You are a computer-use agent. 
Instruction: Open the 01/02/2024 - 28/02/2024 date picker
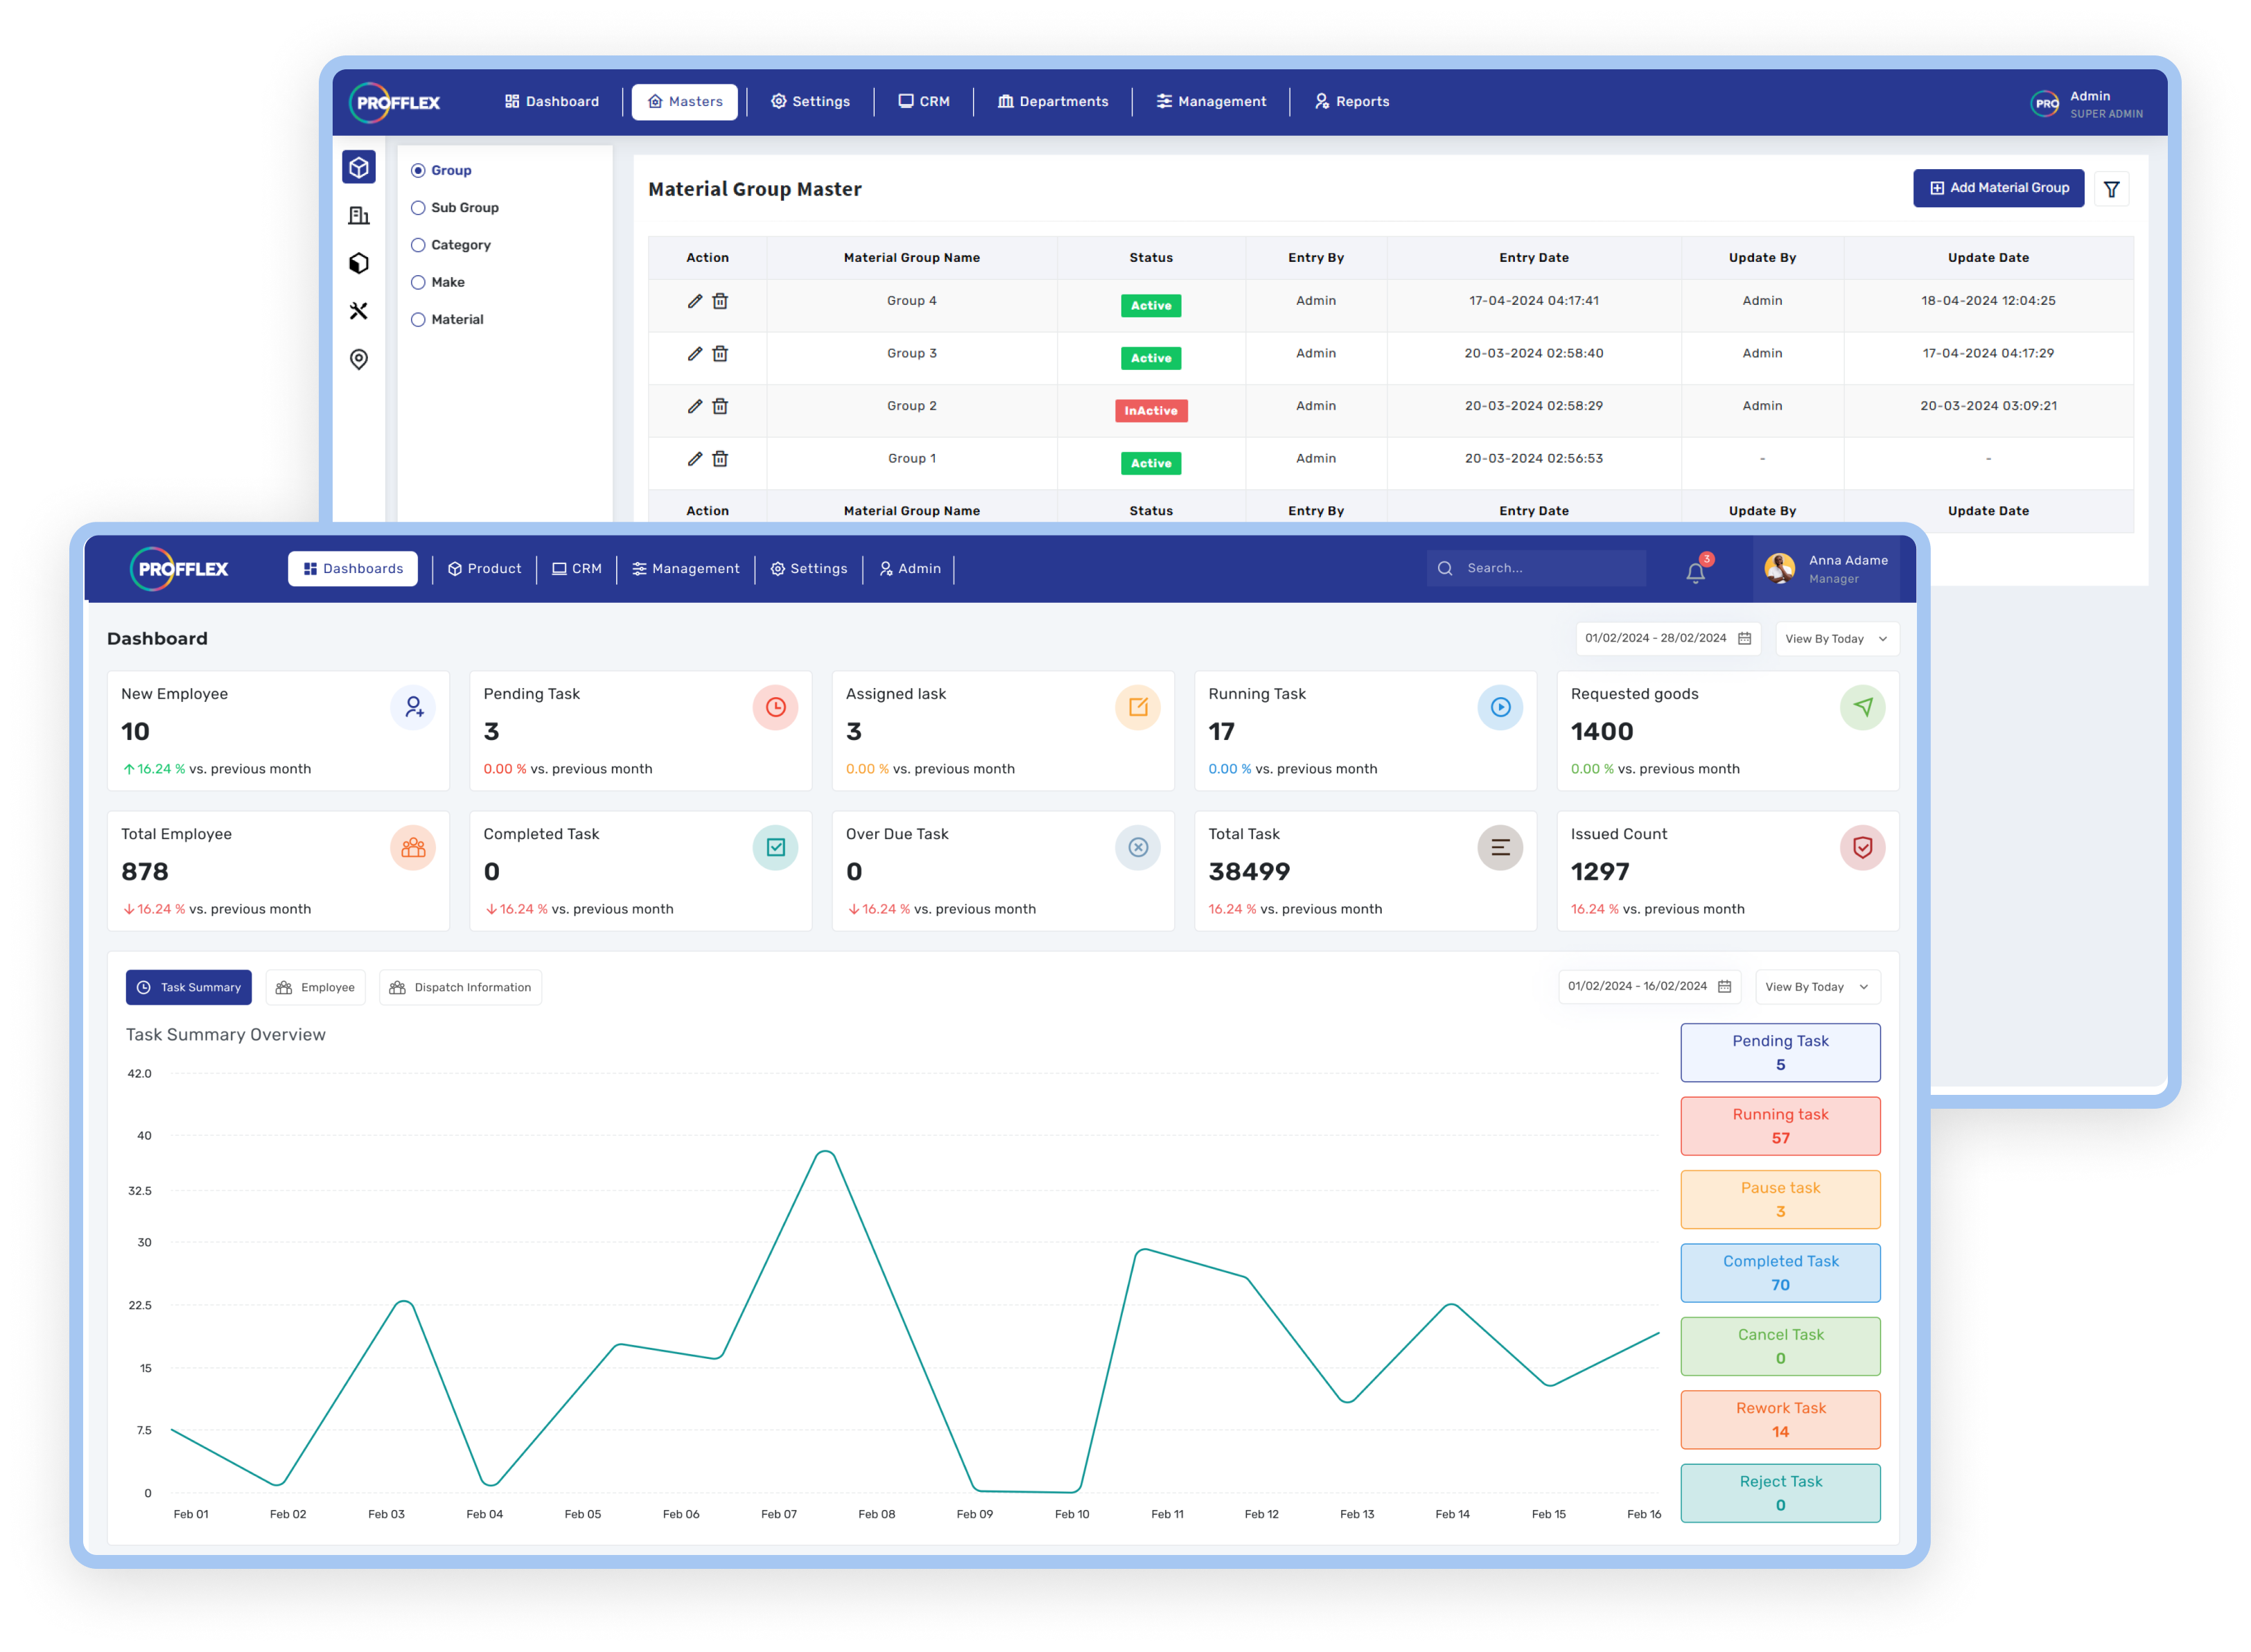pos(1667,638)
